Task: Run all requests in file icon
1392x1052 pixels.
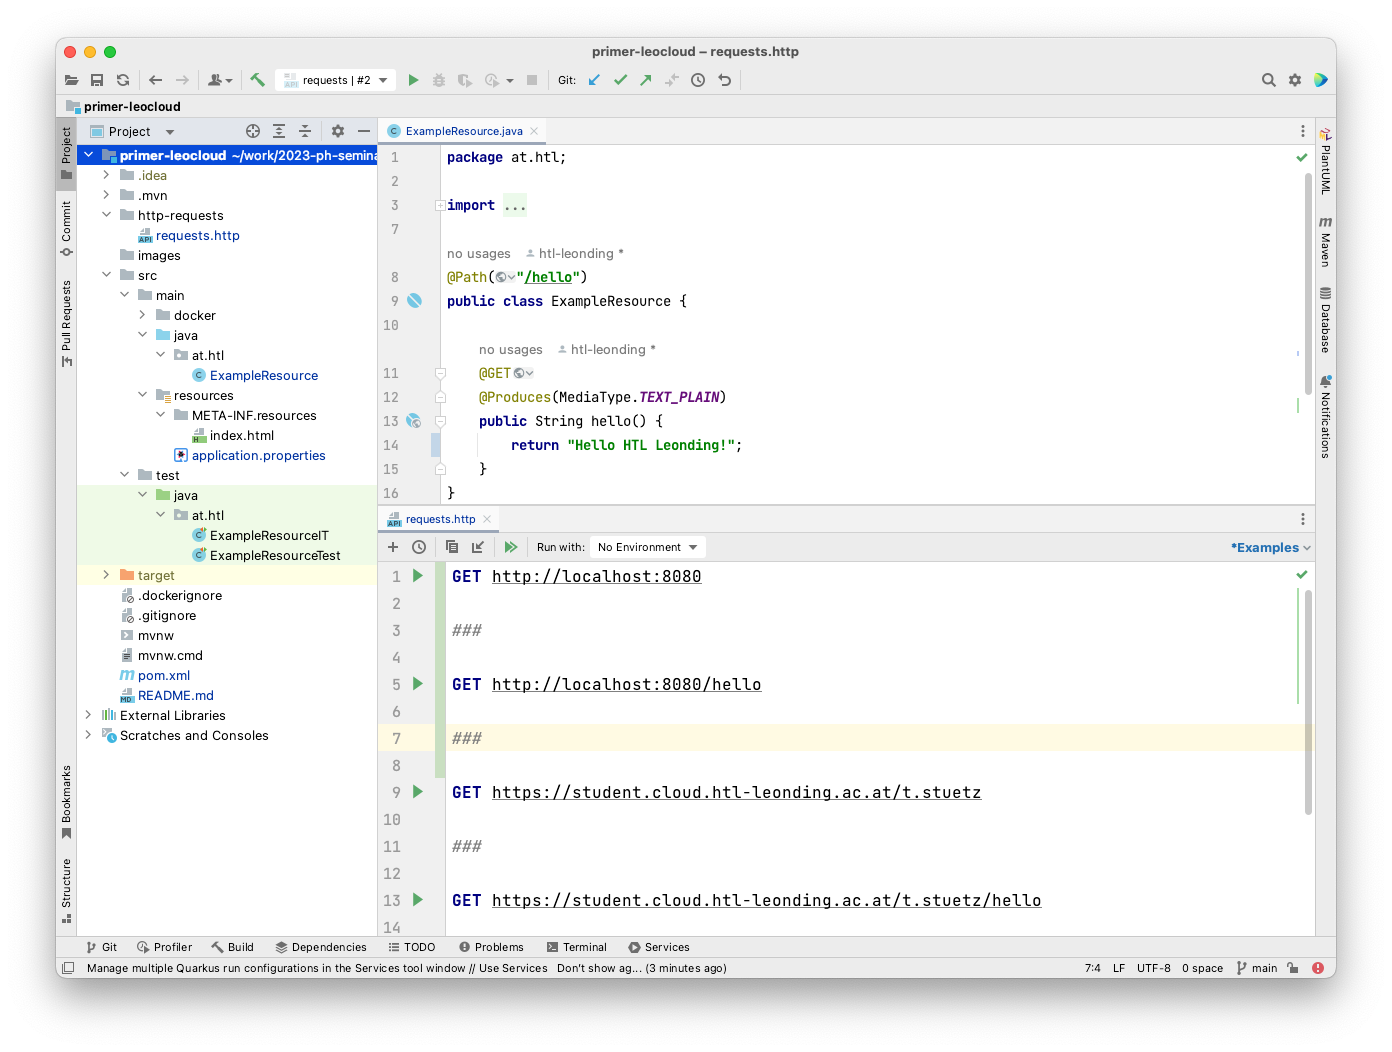Action: pos(511,547)
